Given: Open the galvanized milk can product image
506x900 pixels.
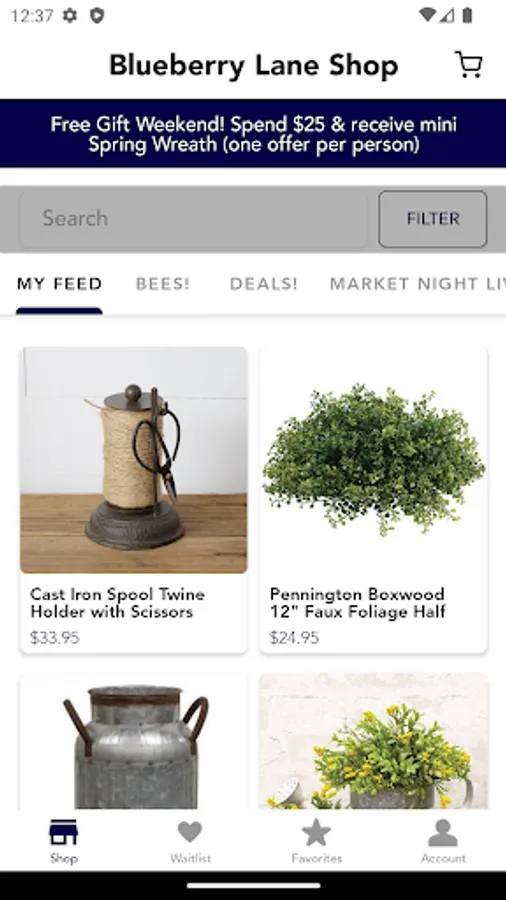Looking at the screenshot, I should pyautogui.click(x=134, y=742).
